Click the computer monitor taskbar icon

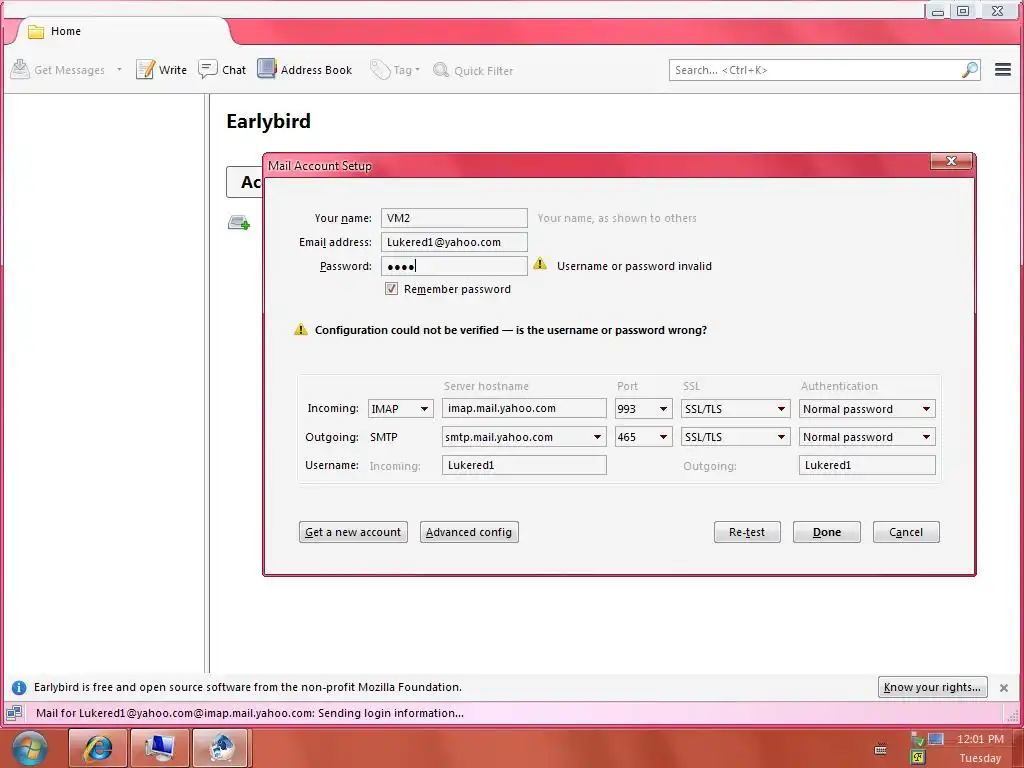click(x=159, y=748)
